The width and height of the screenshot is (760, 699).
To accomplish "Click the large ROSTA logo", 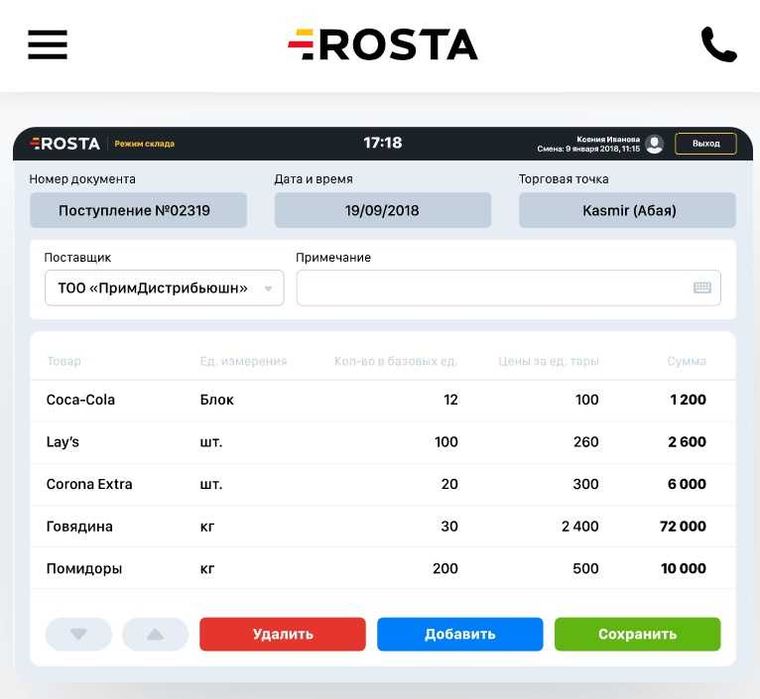I will tap(383, 45).
